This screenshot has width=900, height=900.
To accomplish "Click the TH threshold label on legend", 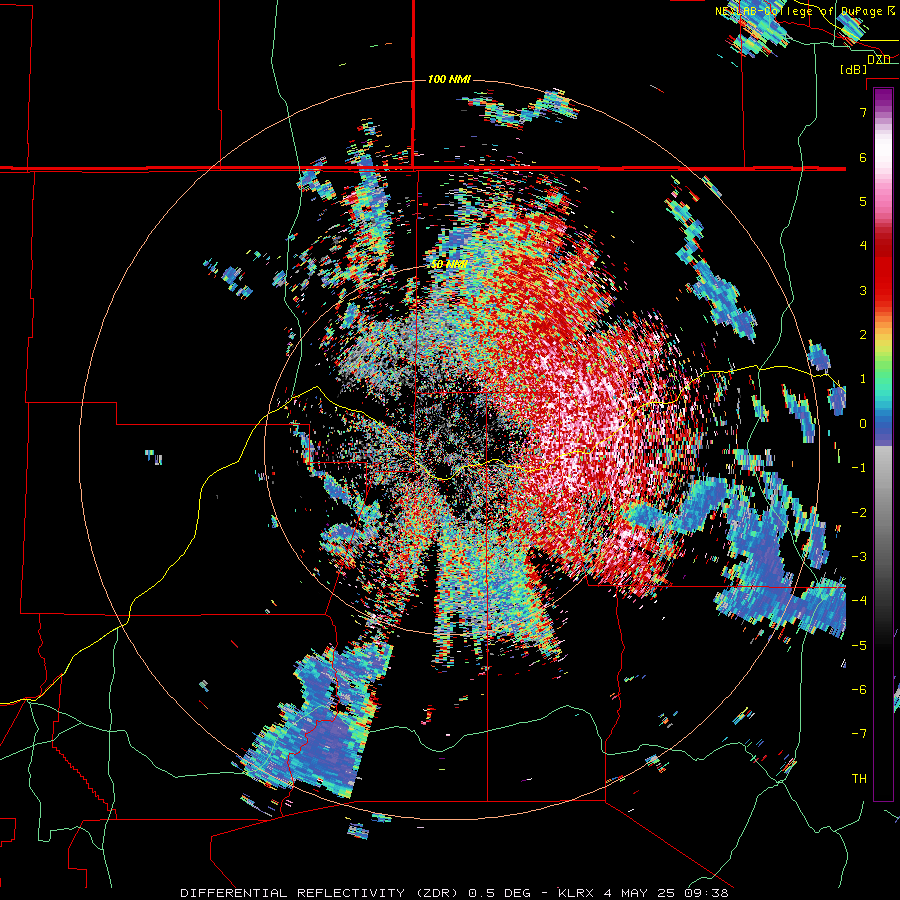I will click(859, 779).
